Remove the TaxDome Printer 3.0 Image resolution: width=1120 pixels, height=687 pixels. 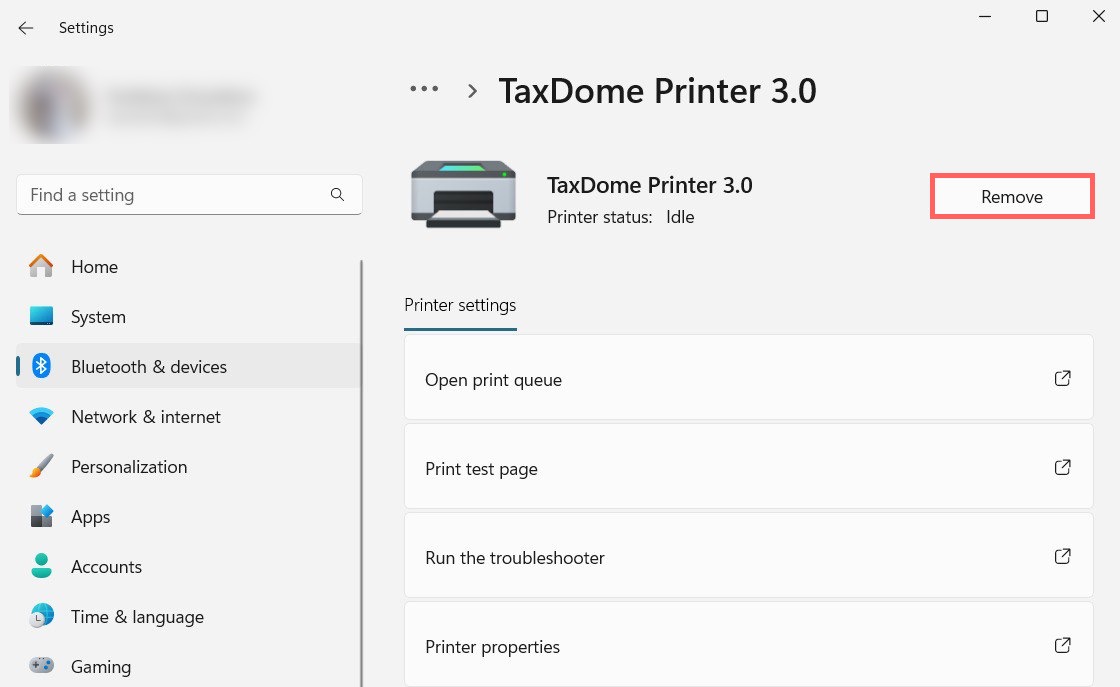pos(1011,197)
